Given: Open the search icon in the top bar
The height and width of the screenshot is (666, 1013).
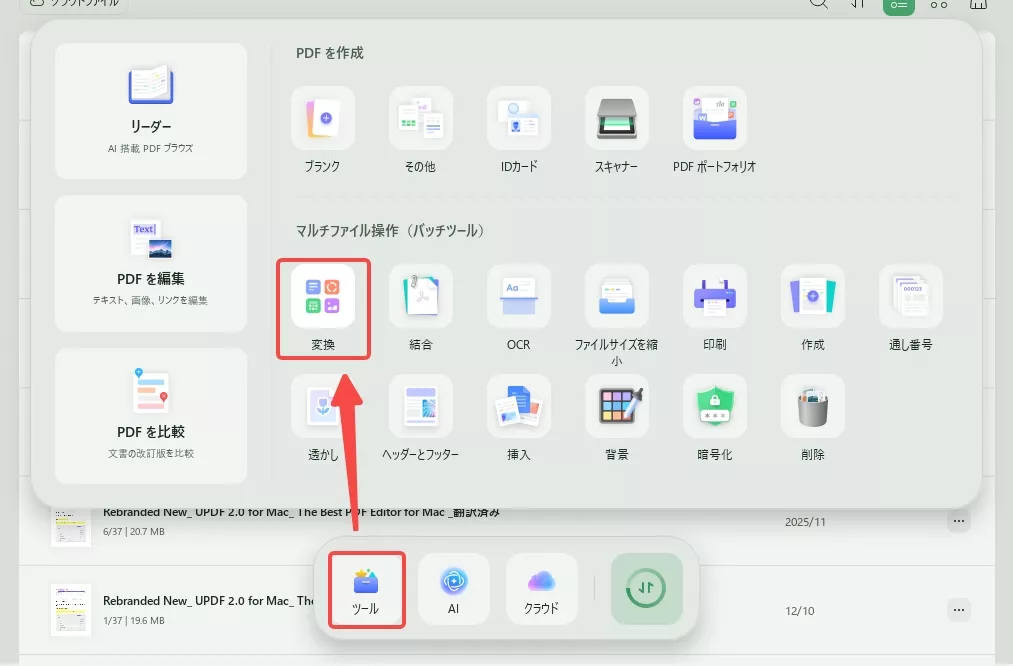Looking at the screenshot, I should click(x=819, y=6).
